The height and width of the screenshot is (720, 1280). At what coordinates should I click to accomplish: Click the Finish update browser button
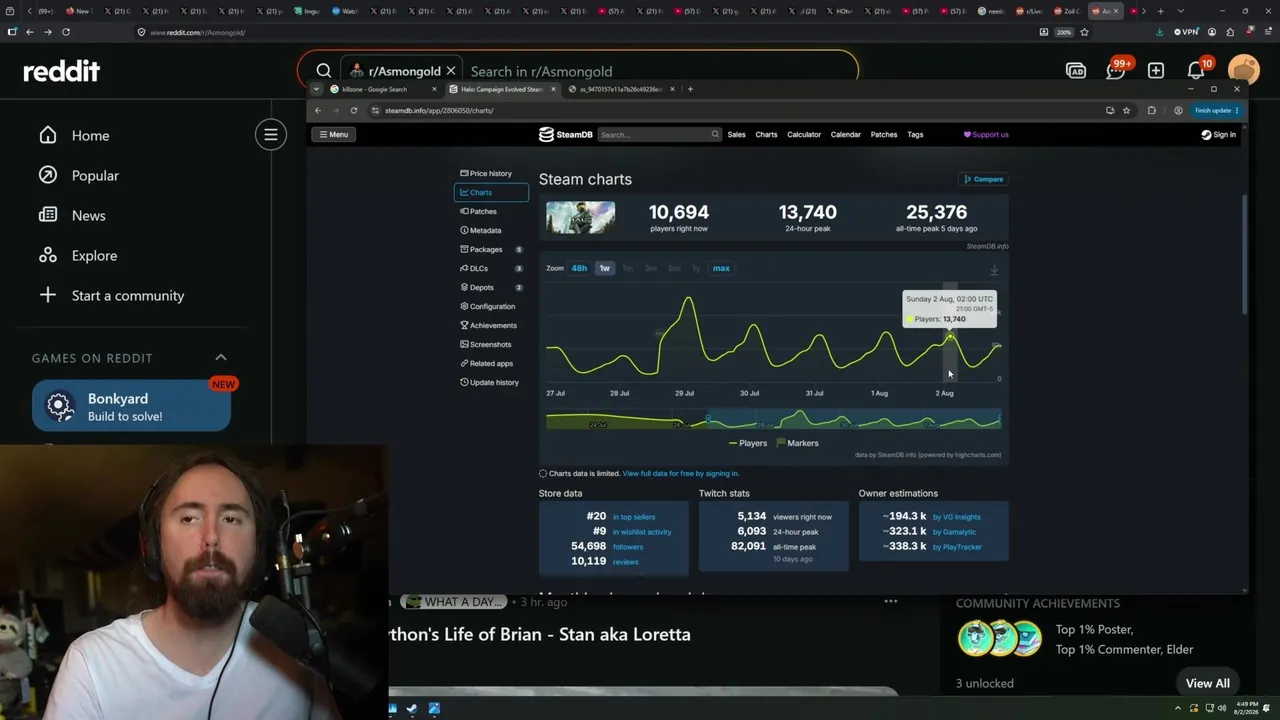point(1216,110)
